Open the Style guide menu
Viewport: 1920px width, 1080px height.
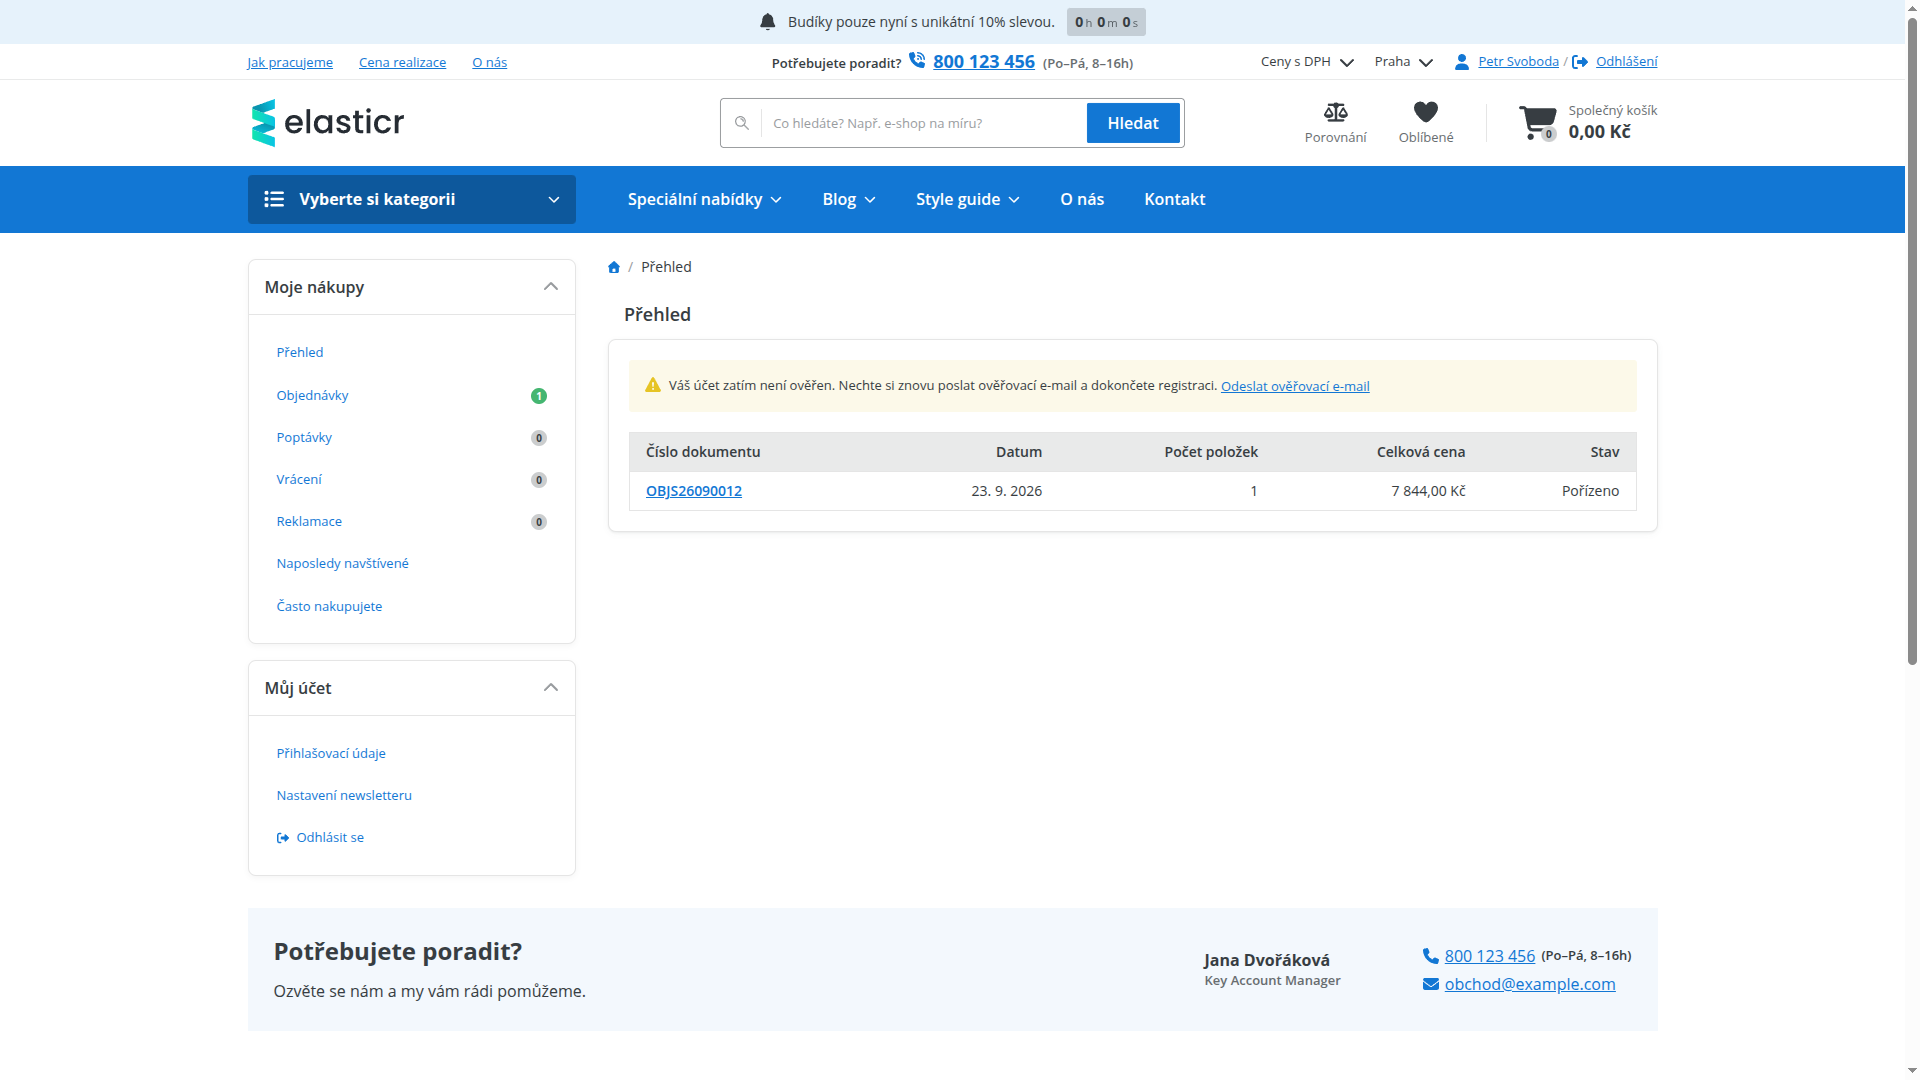tap(968, 199)
